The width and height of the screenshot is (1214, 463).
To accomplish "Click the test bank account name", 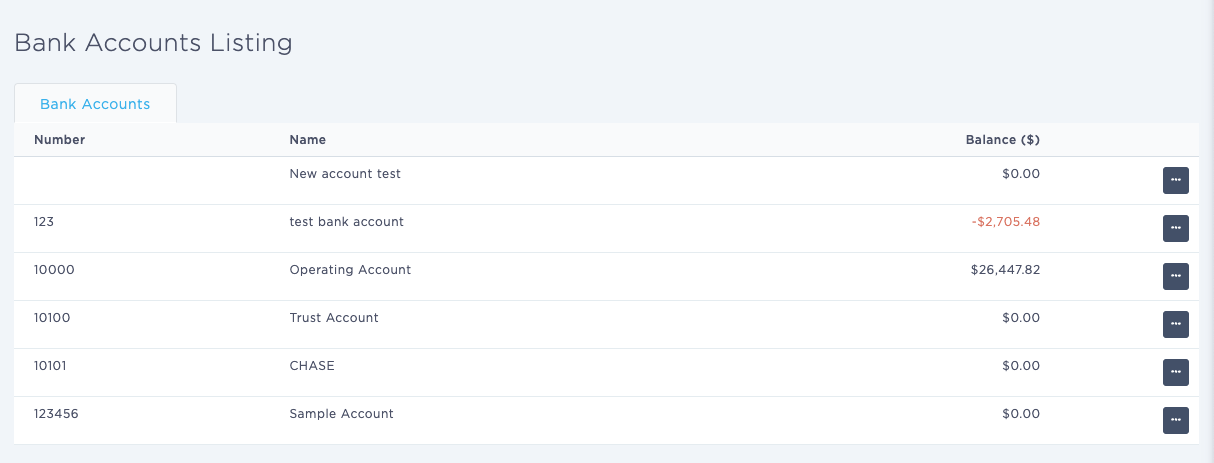I will click(x=346, y=222).
